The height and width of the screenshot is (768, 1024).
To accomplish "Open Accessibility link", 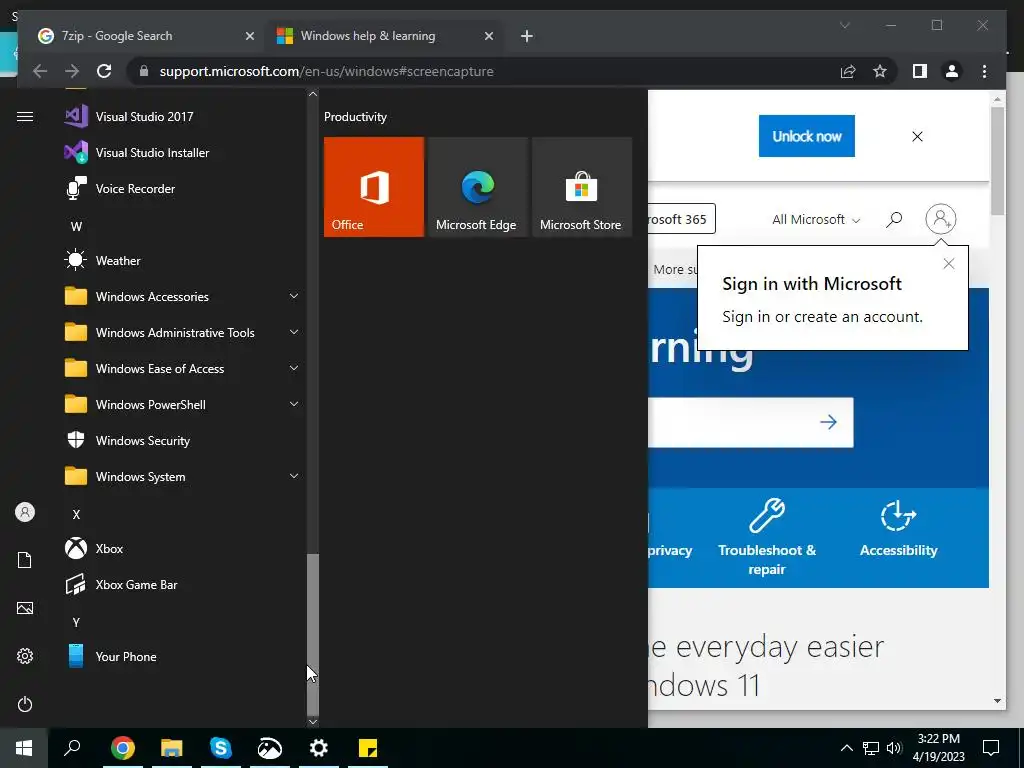I will pos(899,529).
